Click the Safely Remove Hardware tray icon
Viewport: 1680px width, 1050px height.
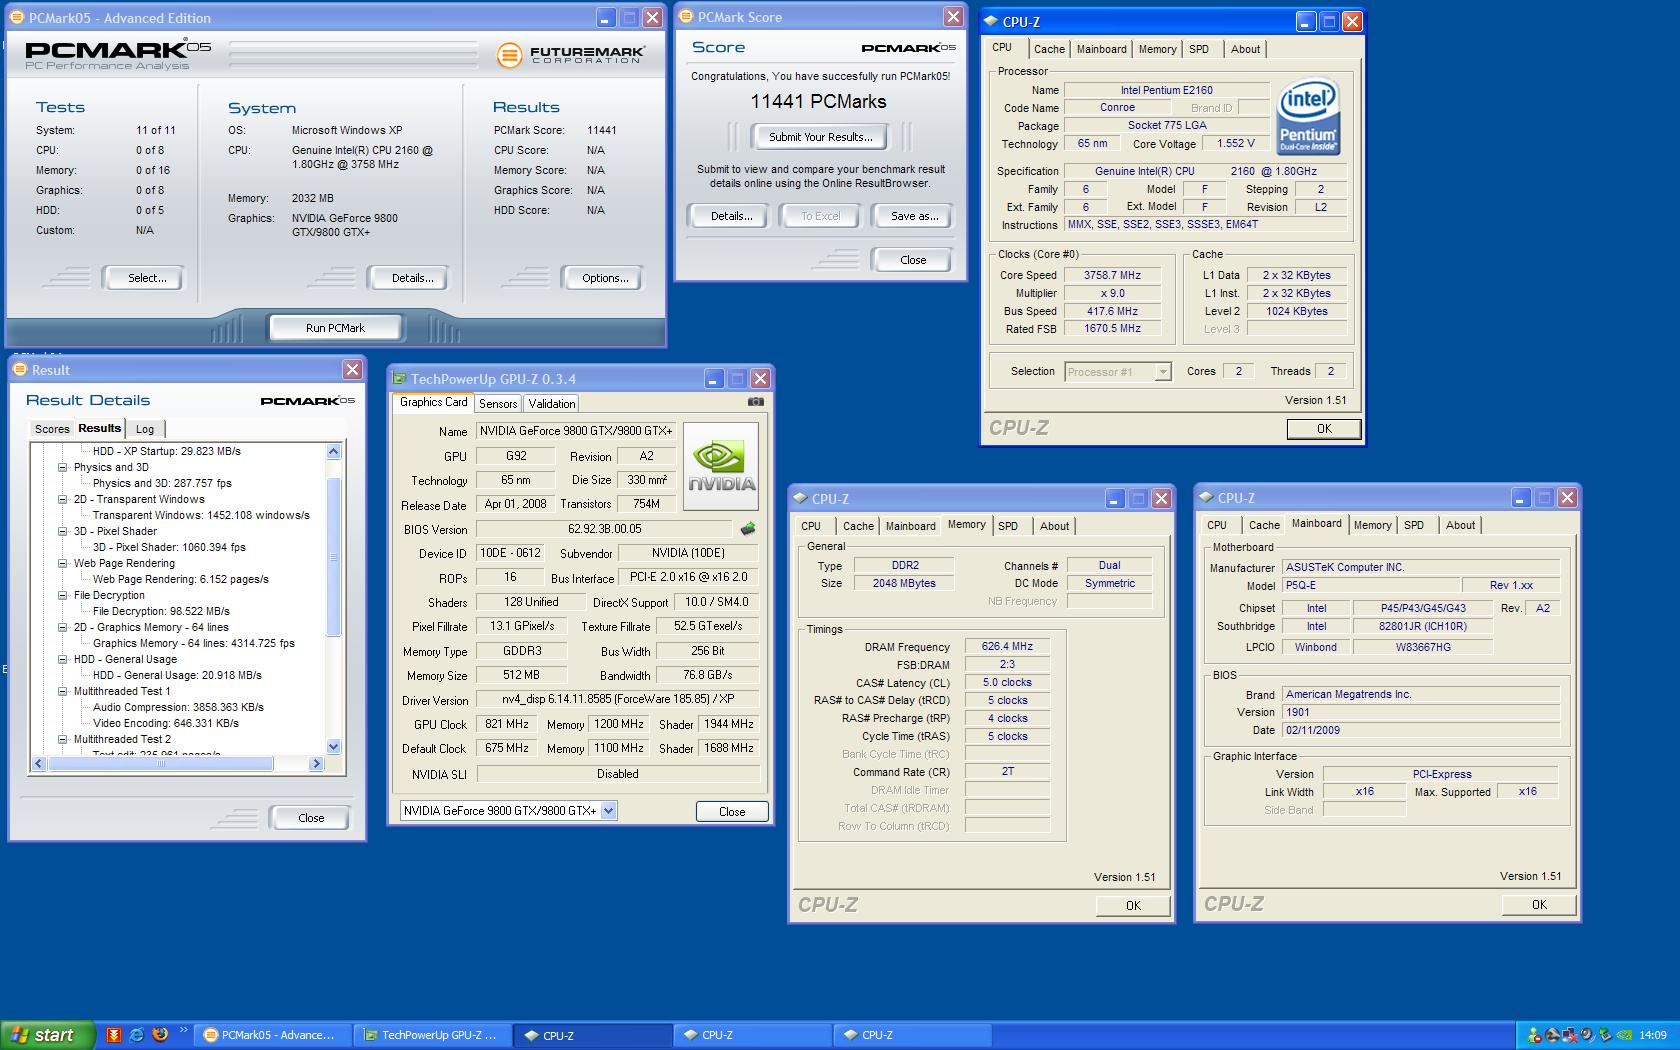(x=1604, y=1035)
